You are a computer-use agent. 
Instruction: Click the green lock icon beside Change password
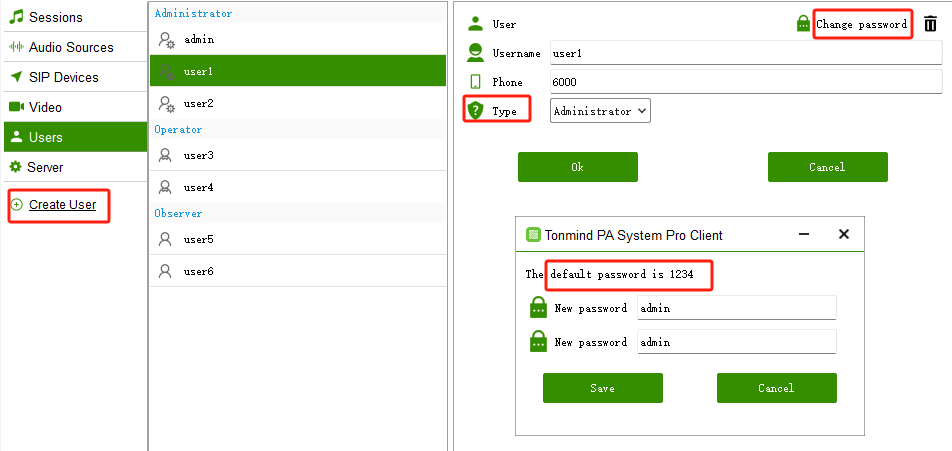pos(803,24)
